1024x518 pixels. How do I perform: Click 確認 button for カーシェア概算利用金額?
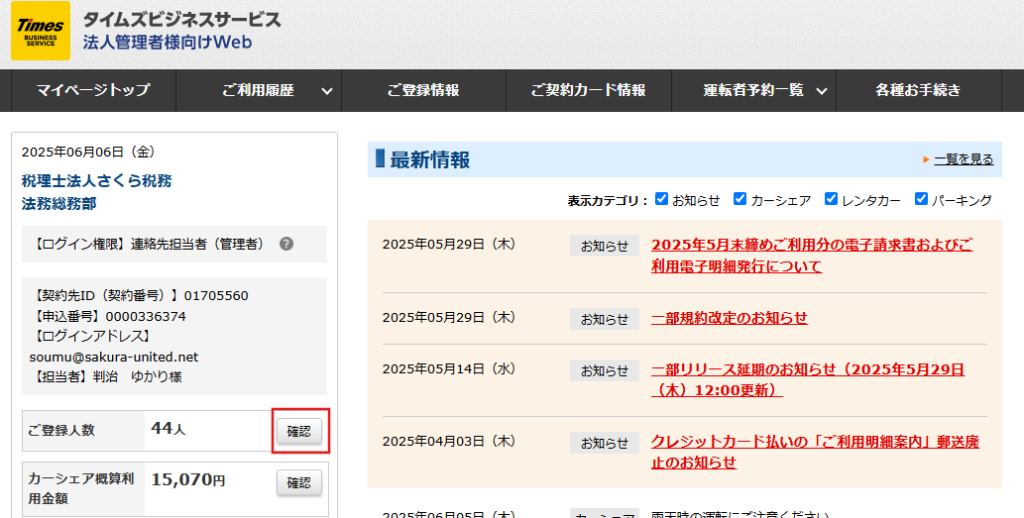299,483
